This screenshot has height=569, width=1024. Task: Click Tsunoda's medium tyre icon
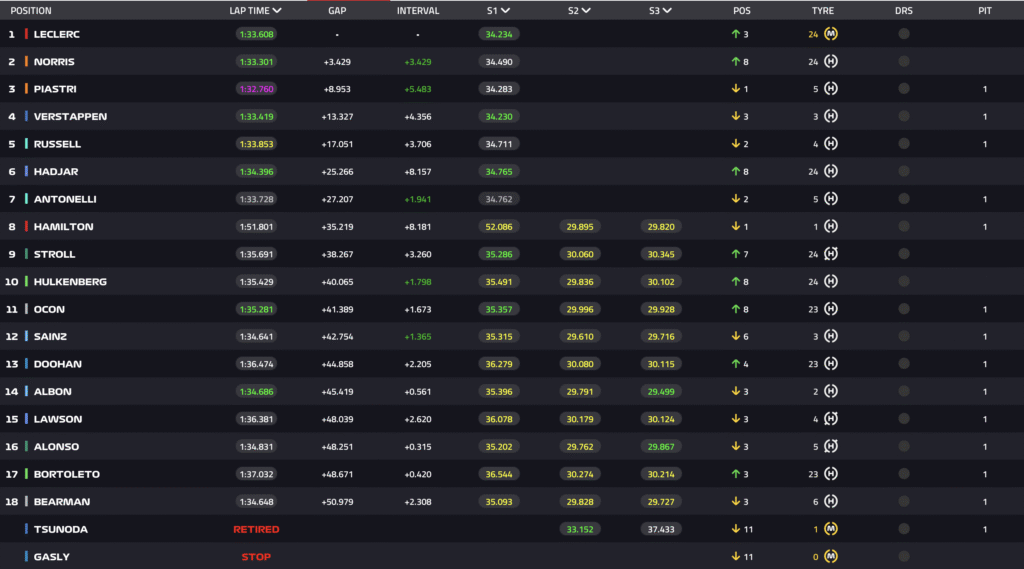point(831,529)
